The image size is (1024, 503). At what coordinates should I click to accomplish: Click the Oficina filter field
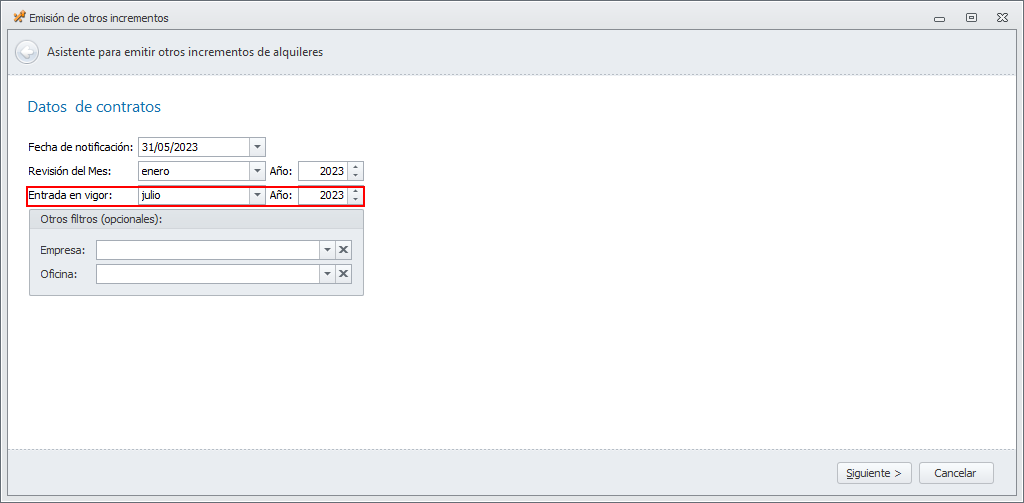208,274
